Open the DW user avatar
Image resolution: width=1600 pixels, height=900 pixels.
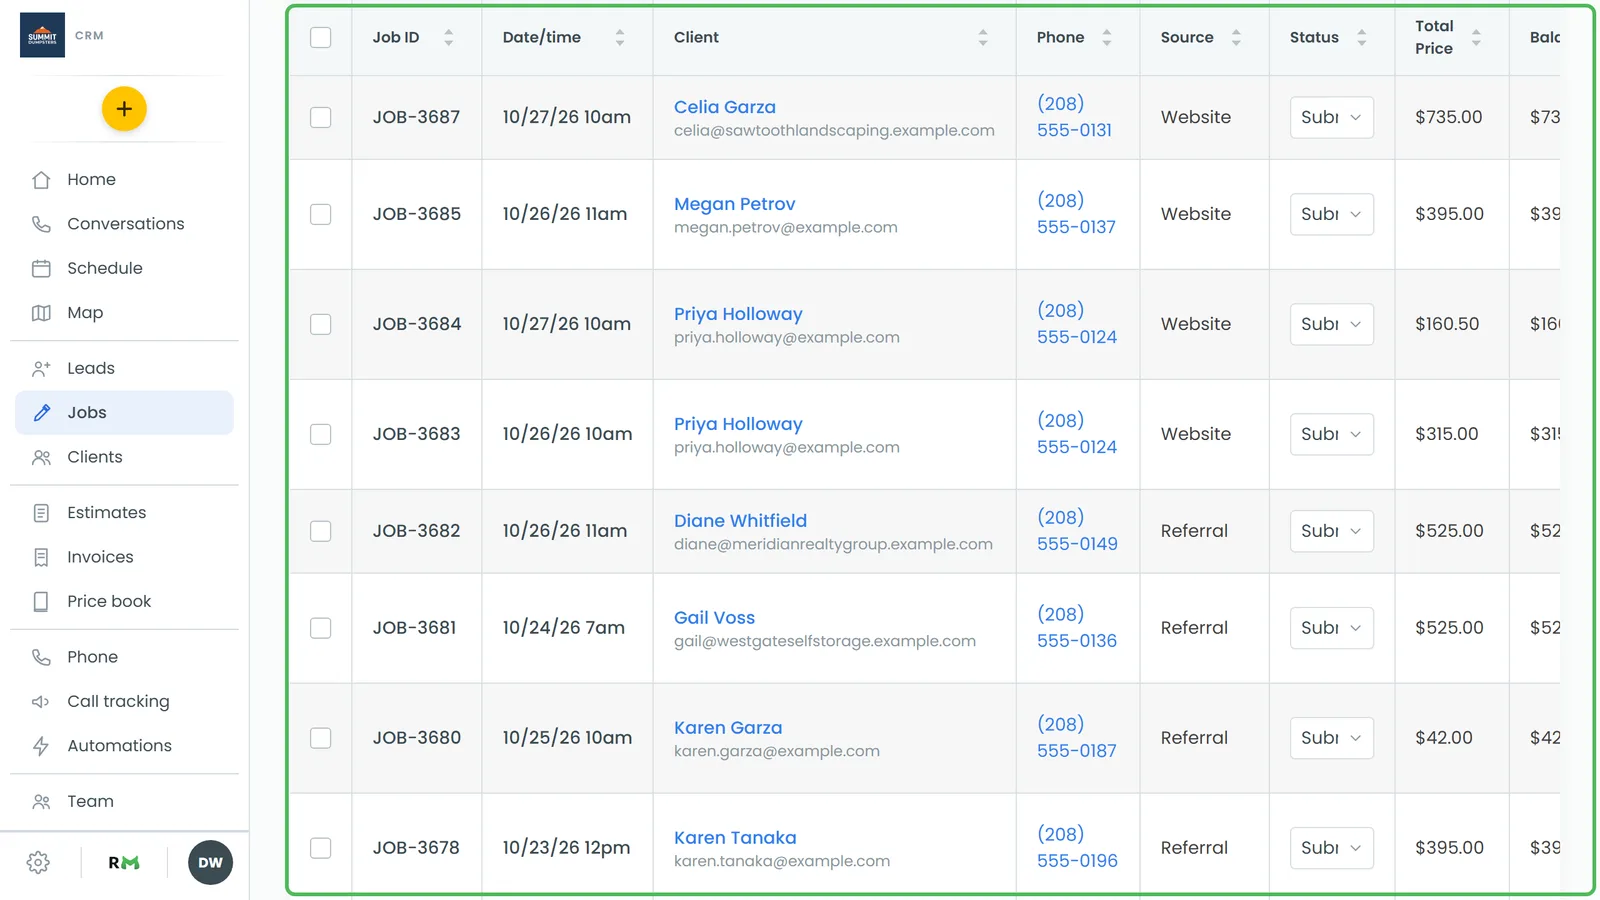pyautogui.click(x=210, y=862)
